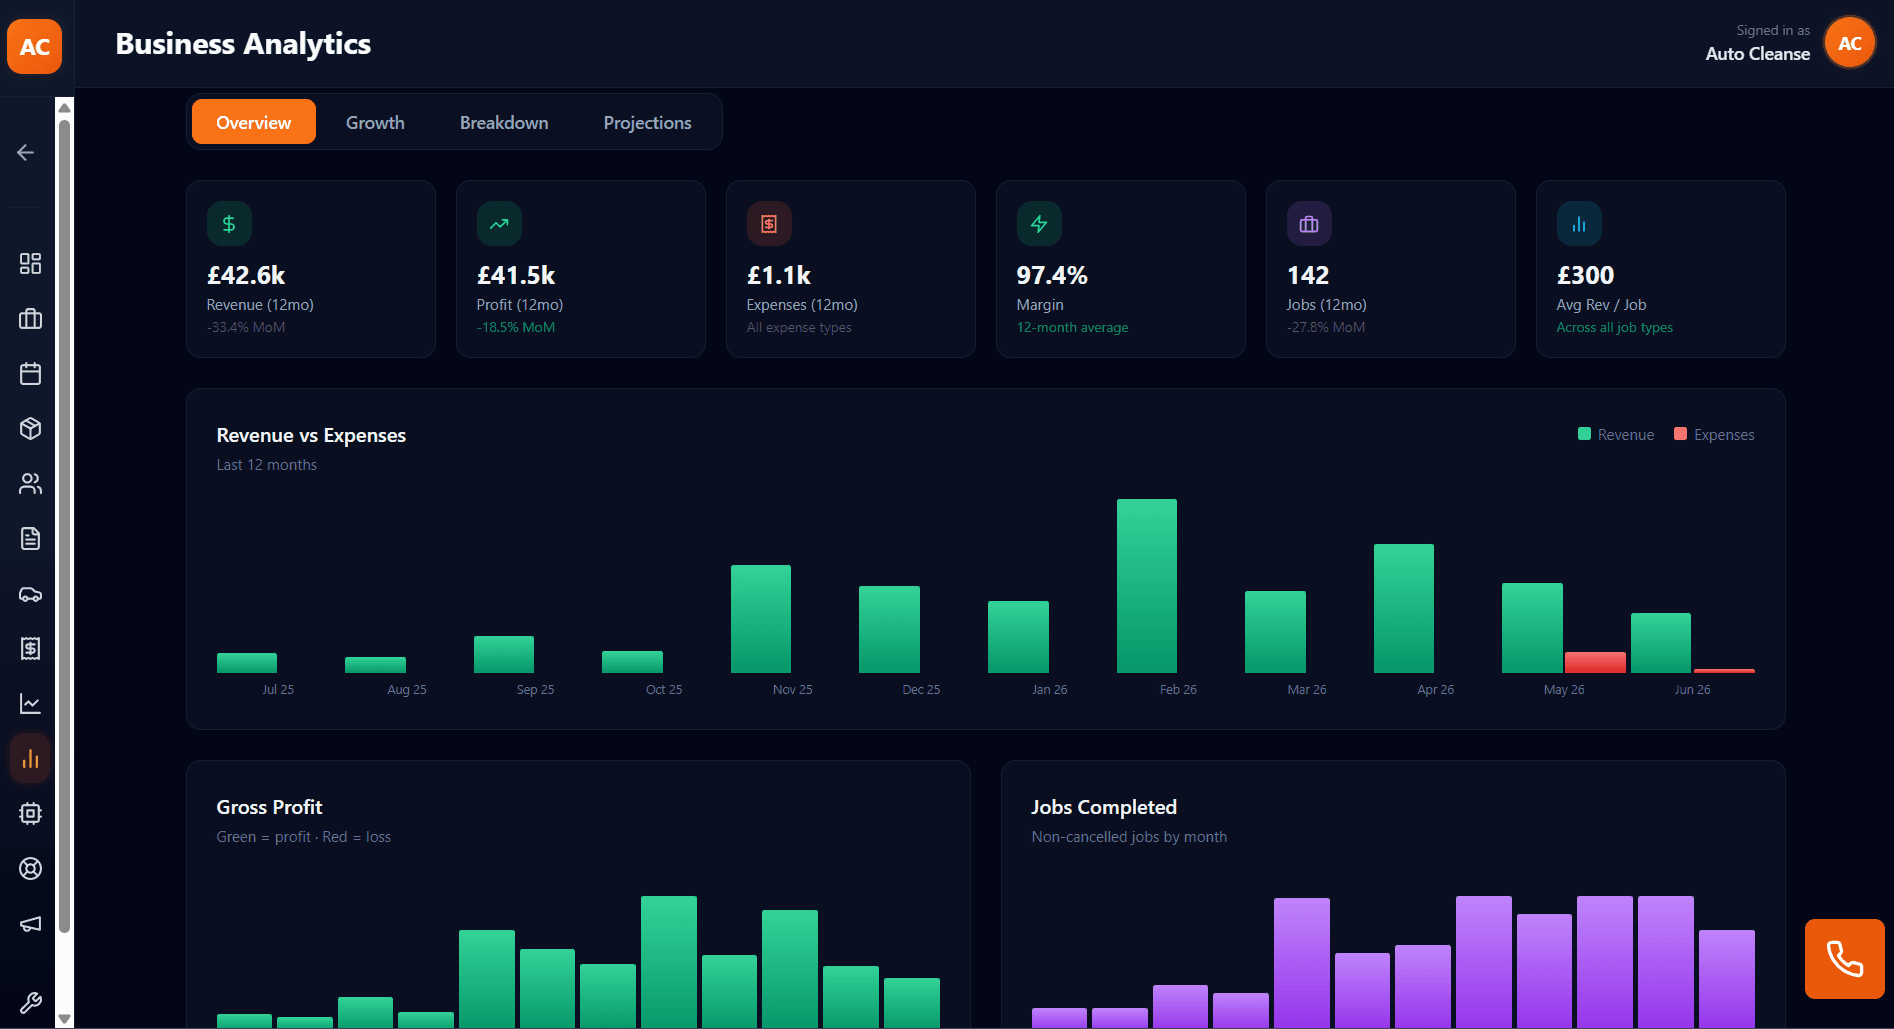This screenshot has height=1029, width=1894.
Task: Click the Across all job types label
Action: click(x=1614, y=327)
